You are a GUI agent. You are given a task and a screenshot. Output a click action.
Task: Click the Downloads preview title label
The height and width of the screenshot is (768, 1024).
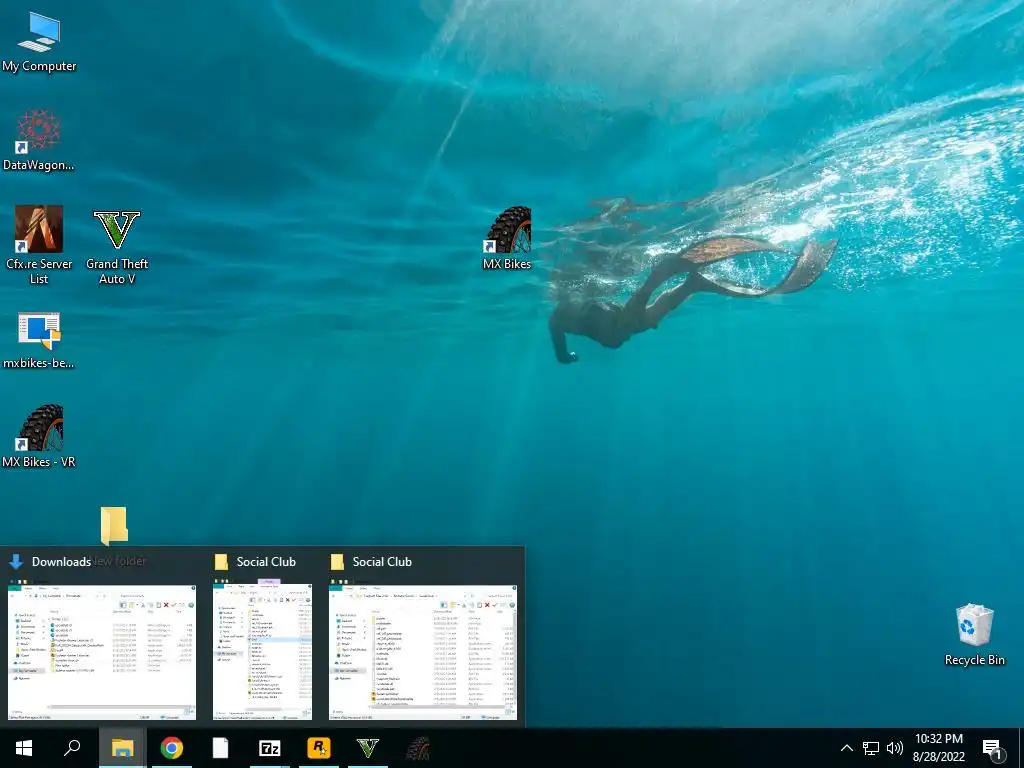(x=61, y=562)
